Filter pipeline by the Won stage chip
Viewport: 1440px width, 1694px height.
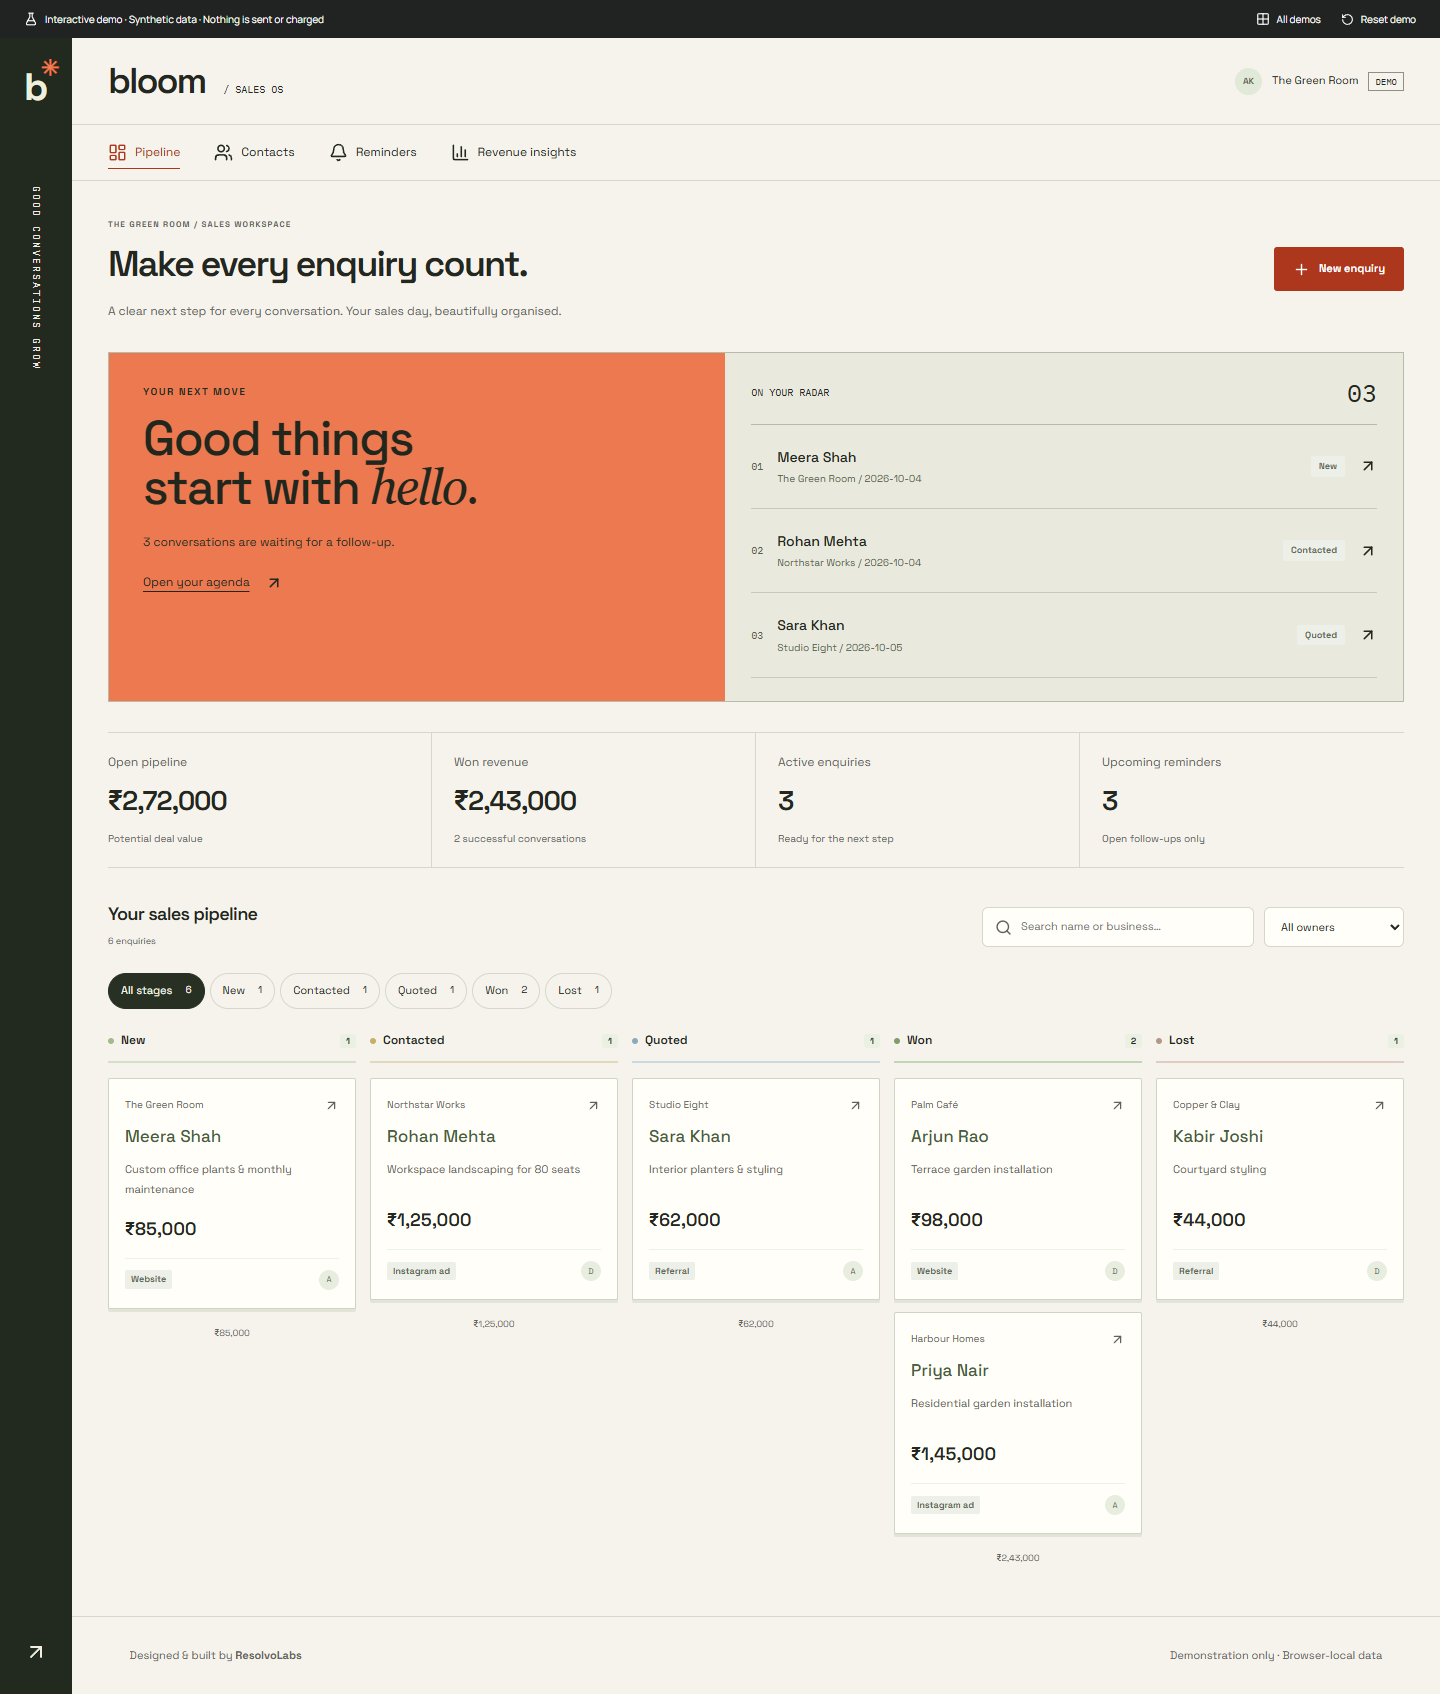tap(506, 991)
